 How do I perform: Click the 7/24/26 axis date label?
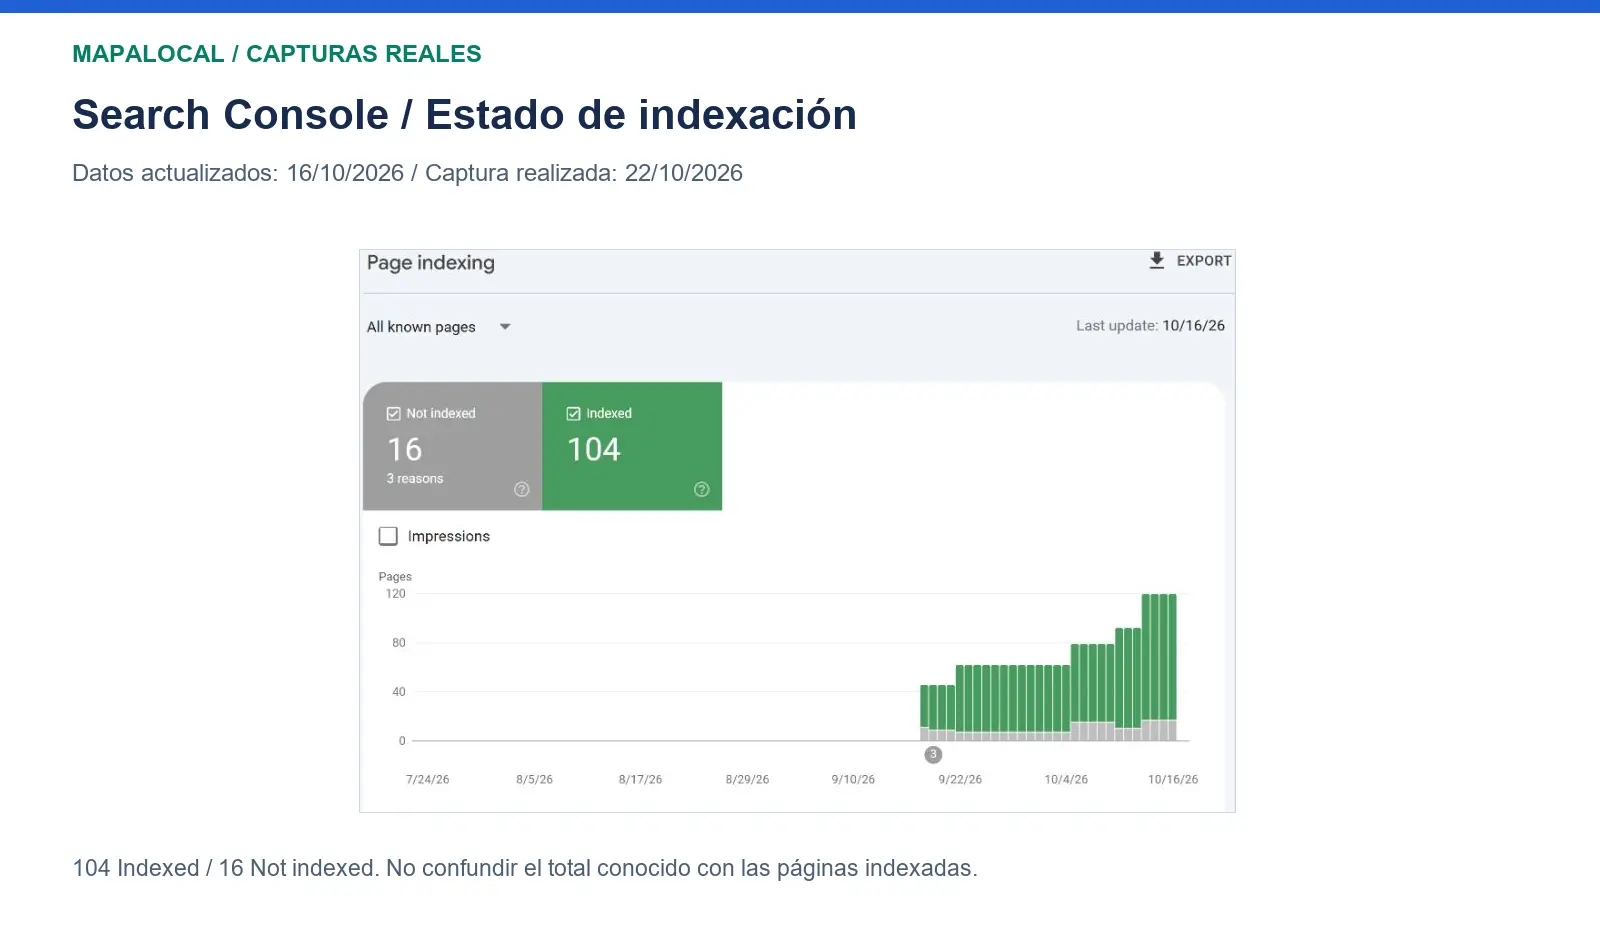(428, 779)
